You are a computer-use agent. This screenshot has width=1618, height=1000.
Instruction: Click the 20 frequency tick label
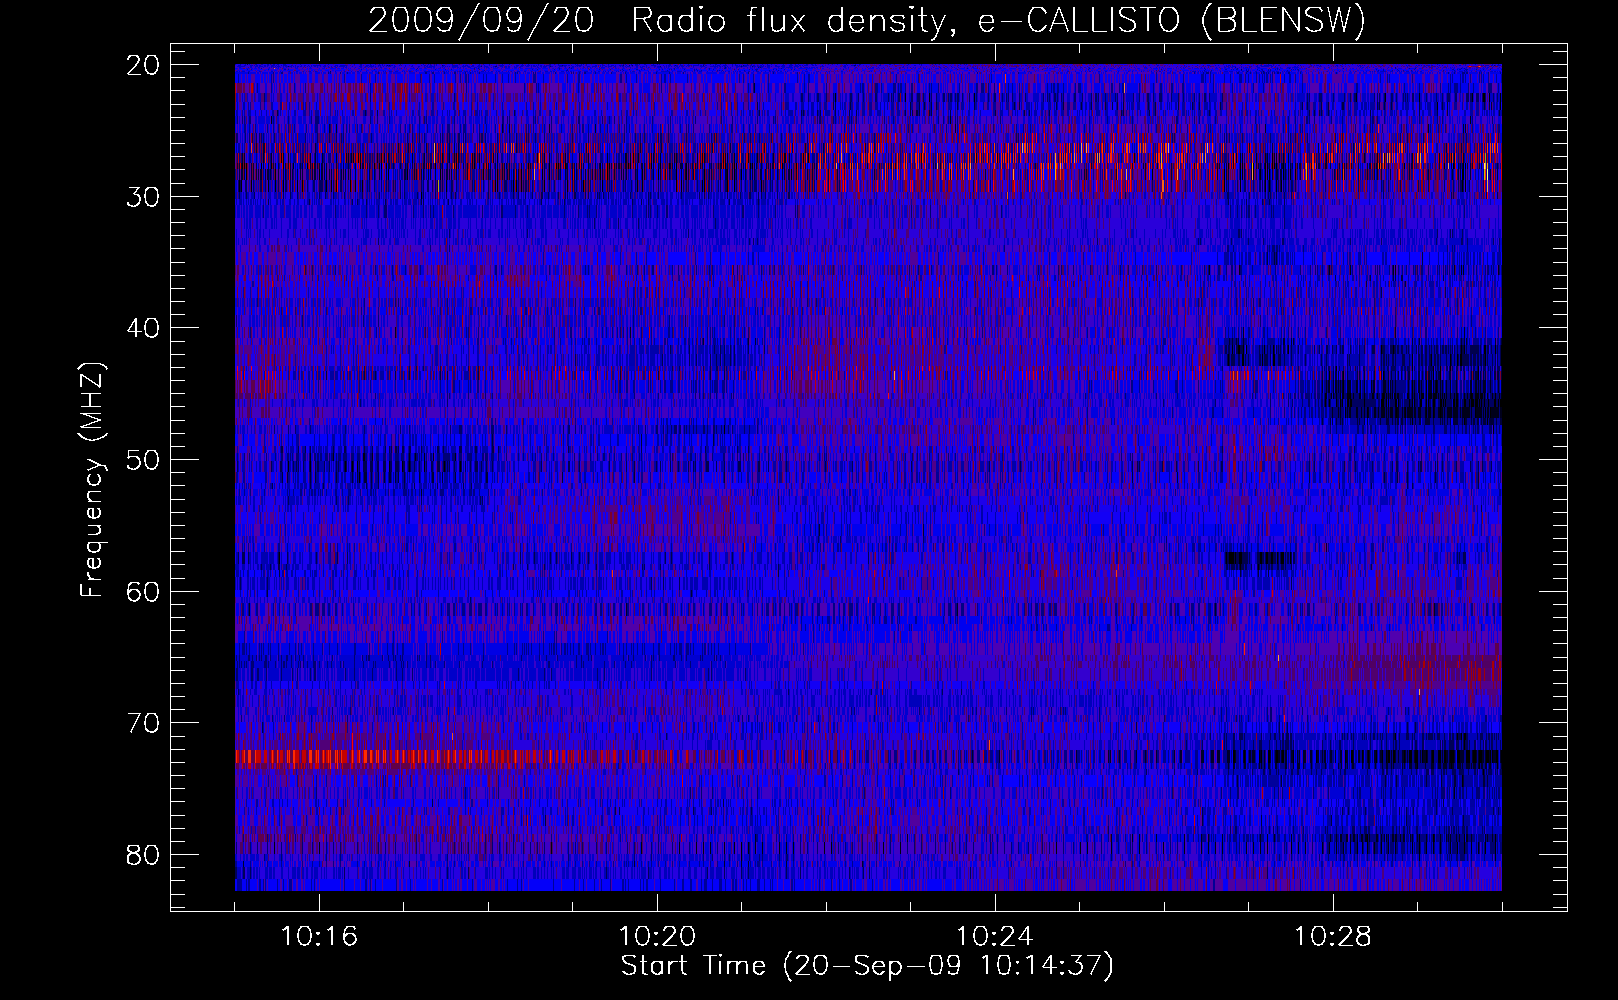[144, 65]
